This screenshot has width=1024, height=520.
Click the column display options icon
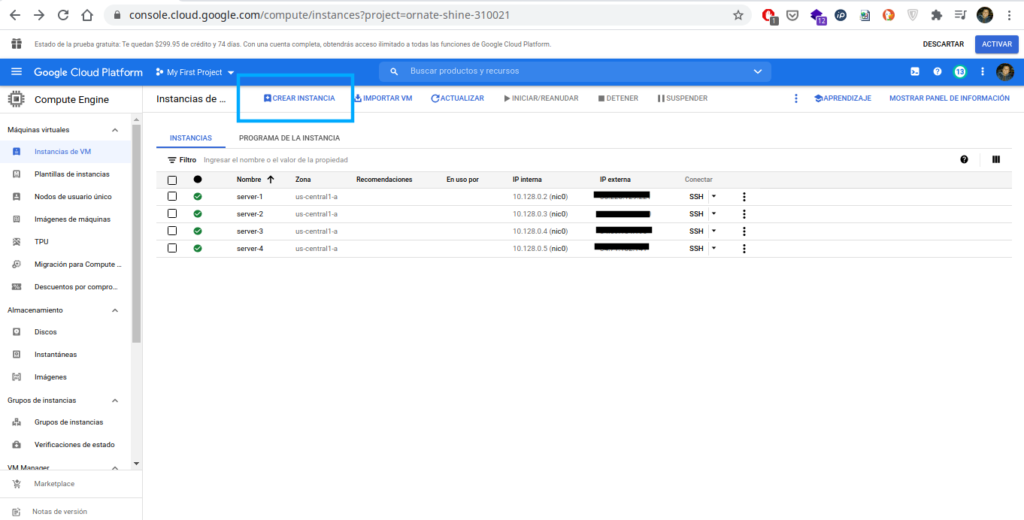(996, 159)
